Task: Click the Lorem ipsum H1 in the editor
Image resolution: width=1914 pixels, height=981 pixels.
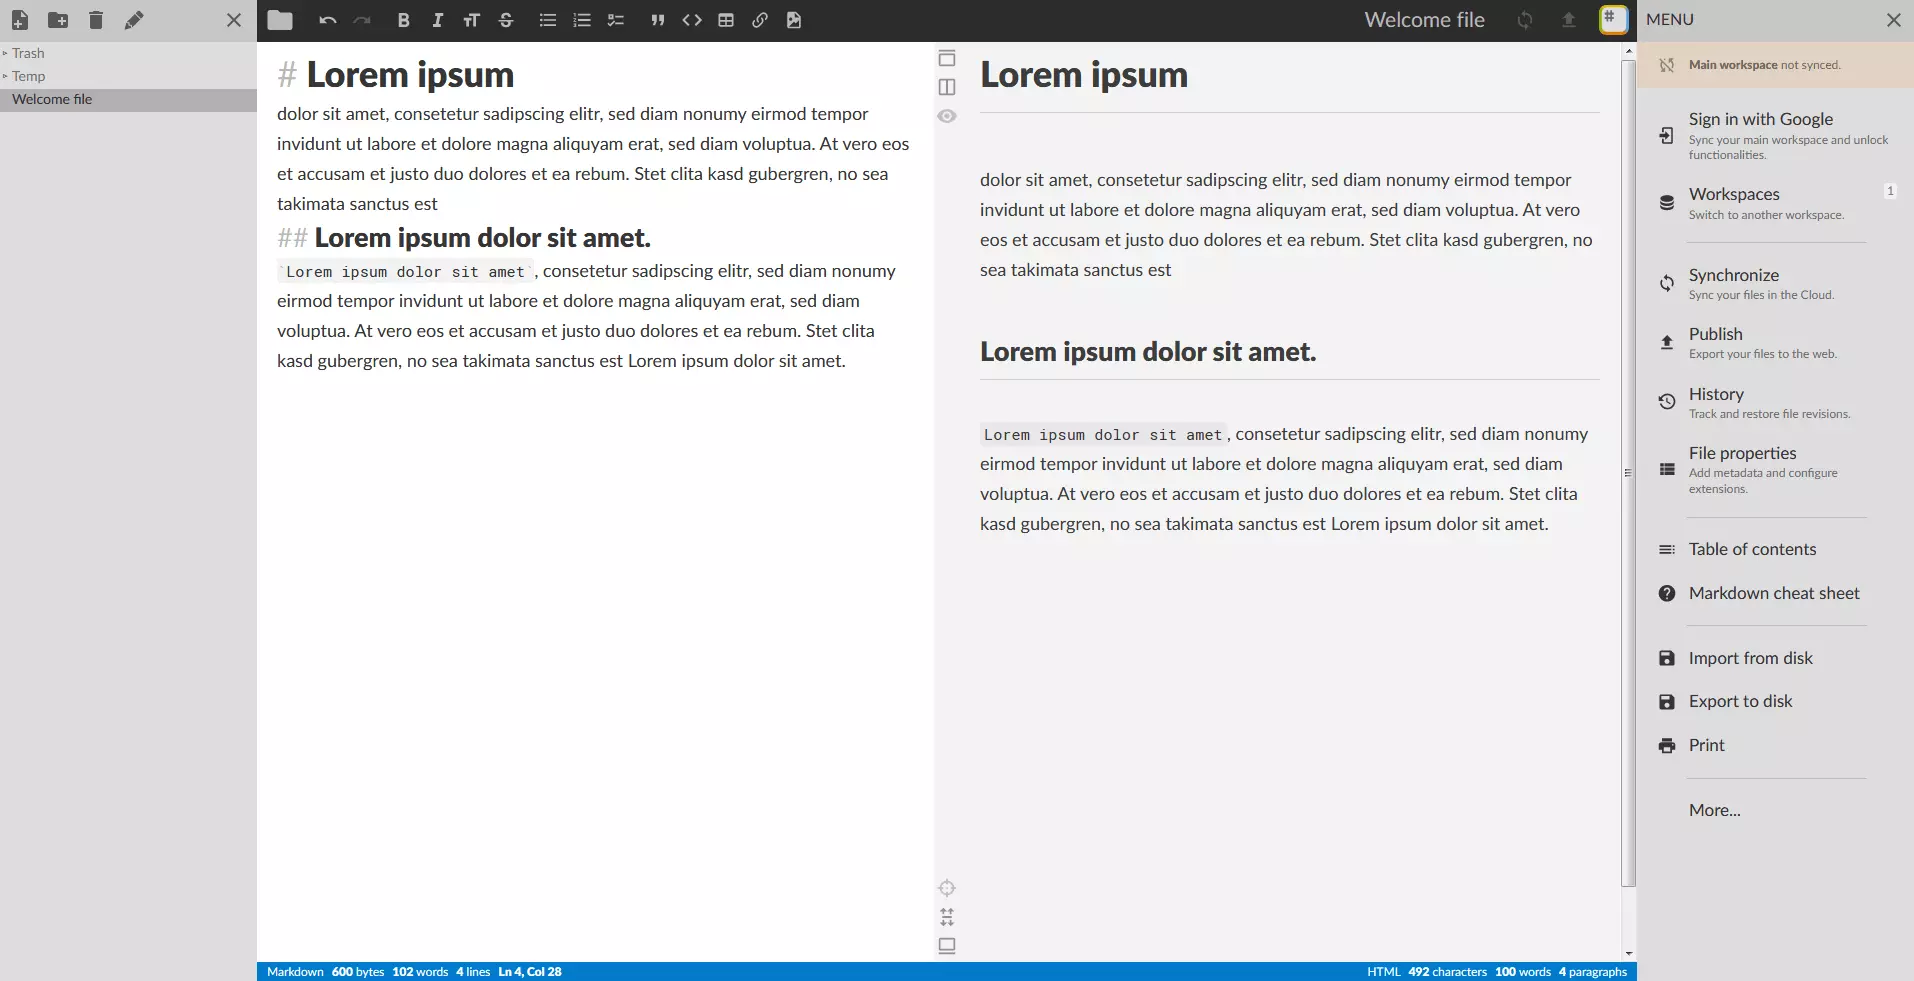Action: [410, 75]
